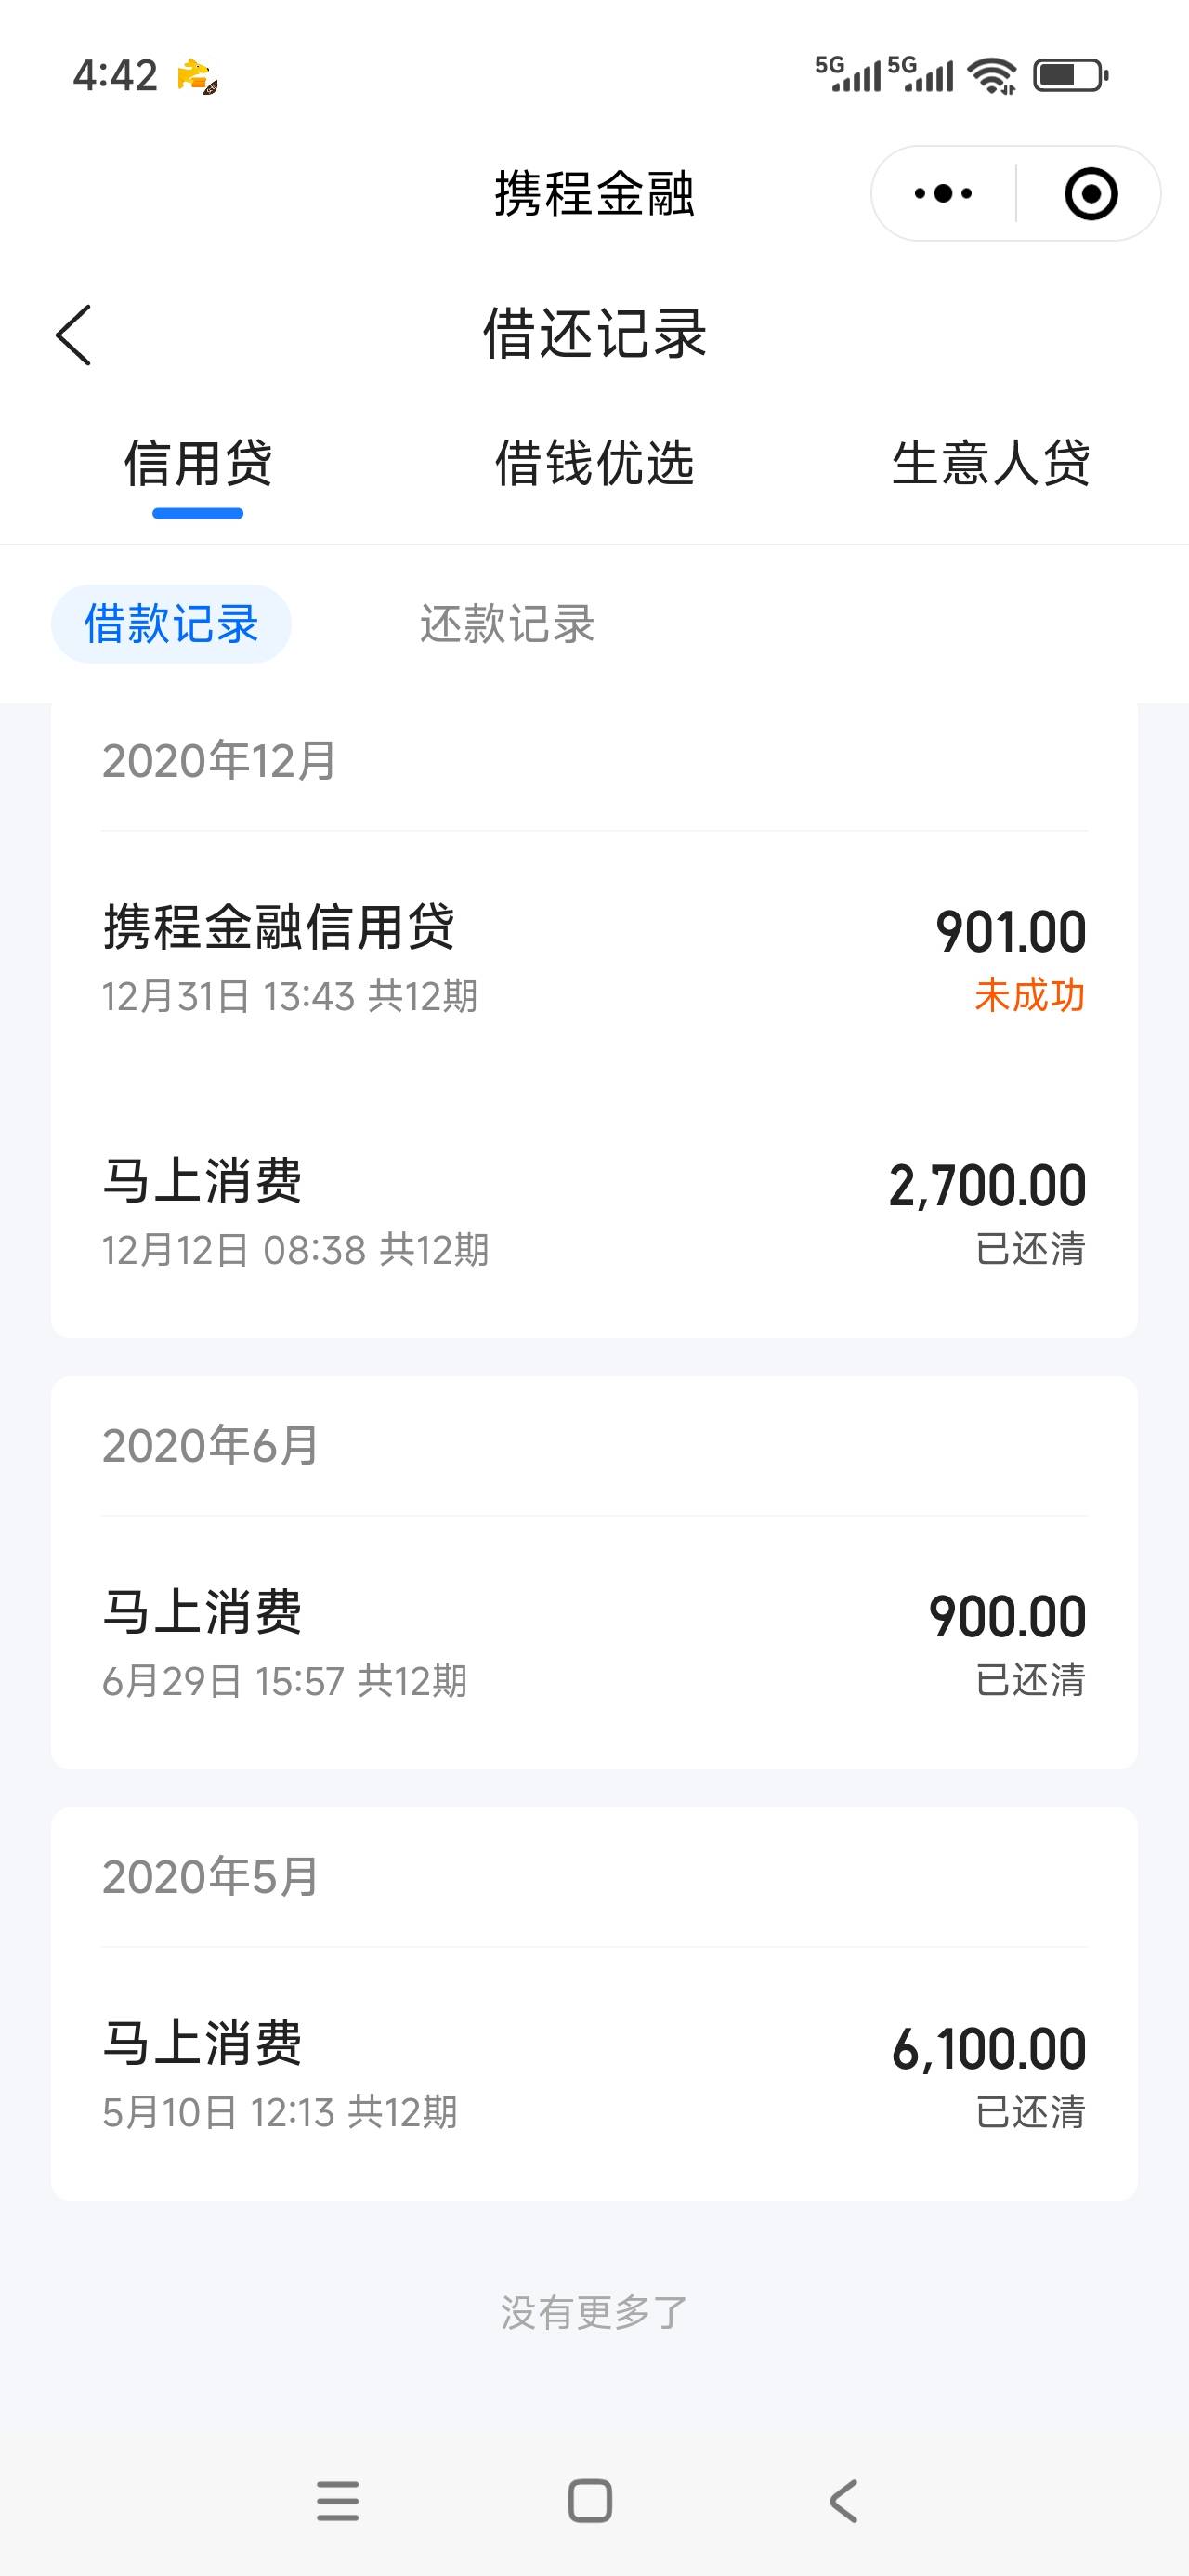Tap the back arrow beside 借还记录
The width and height of the screenshot is (1189, 2576).
pyautogui.click(x=74, y=335)
